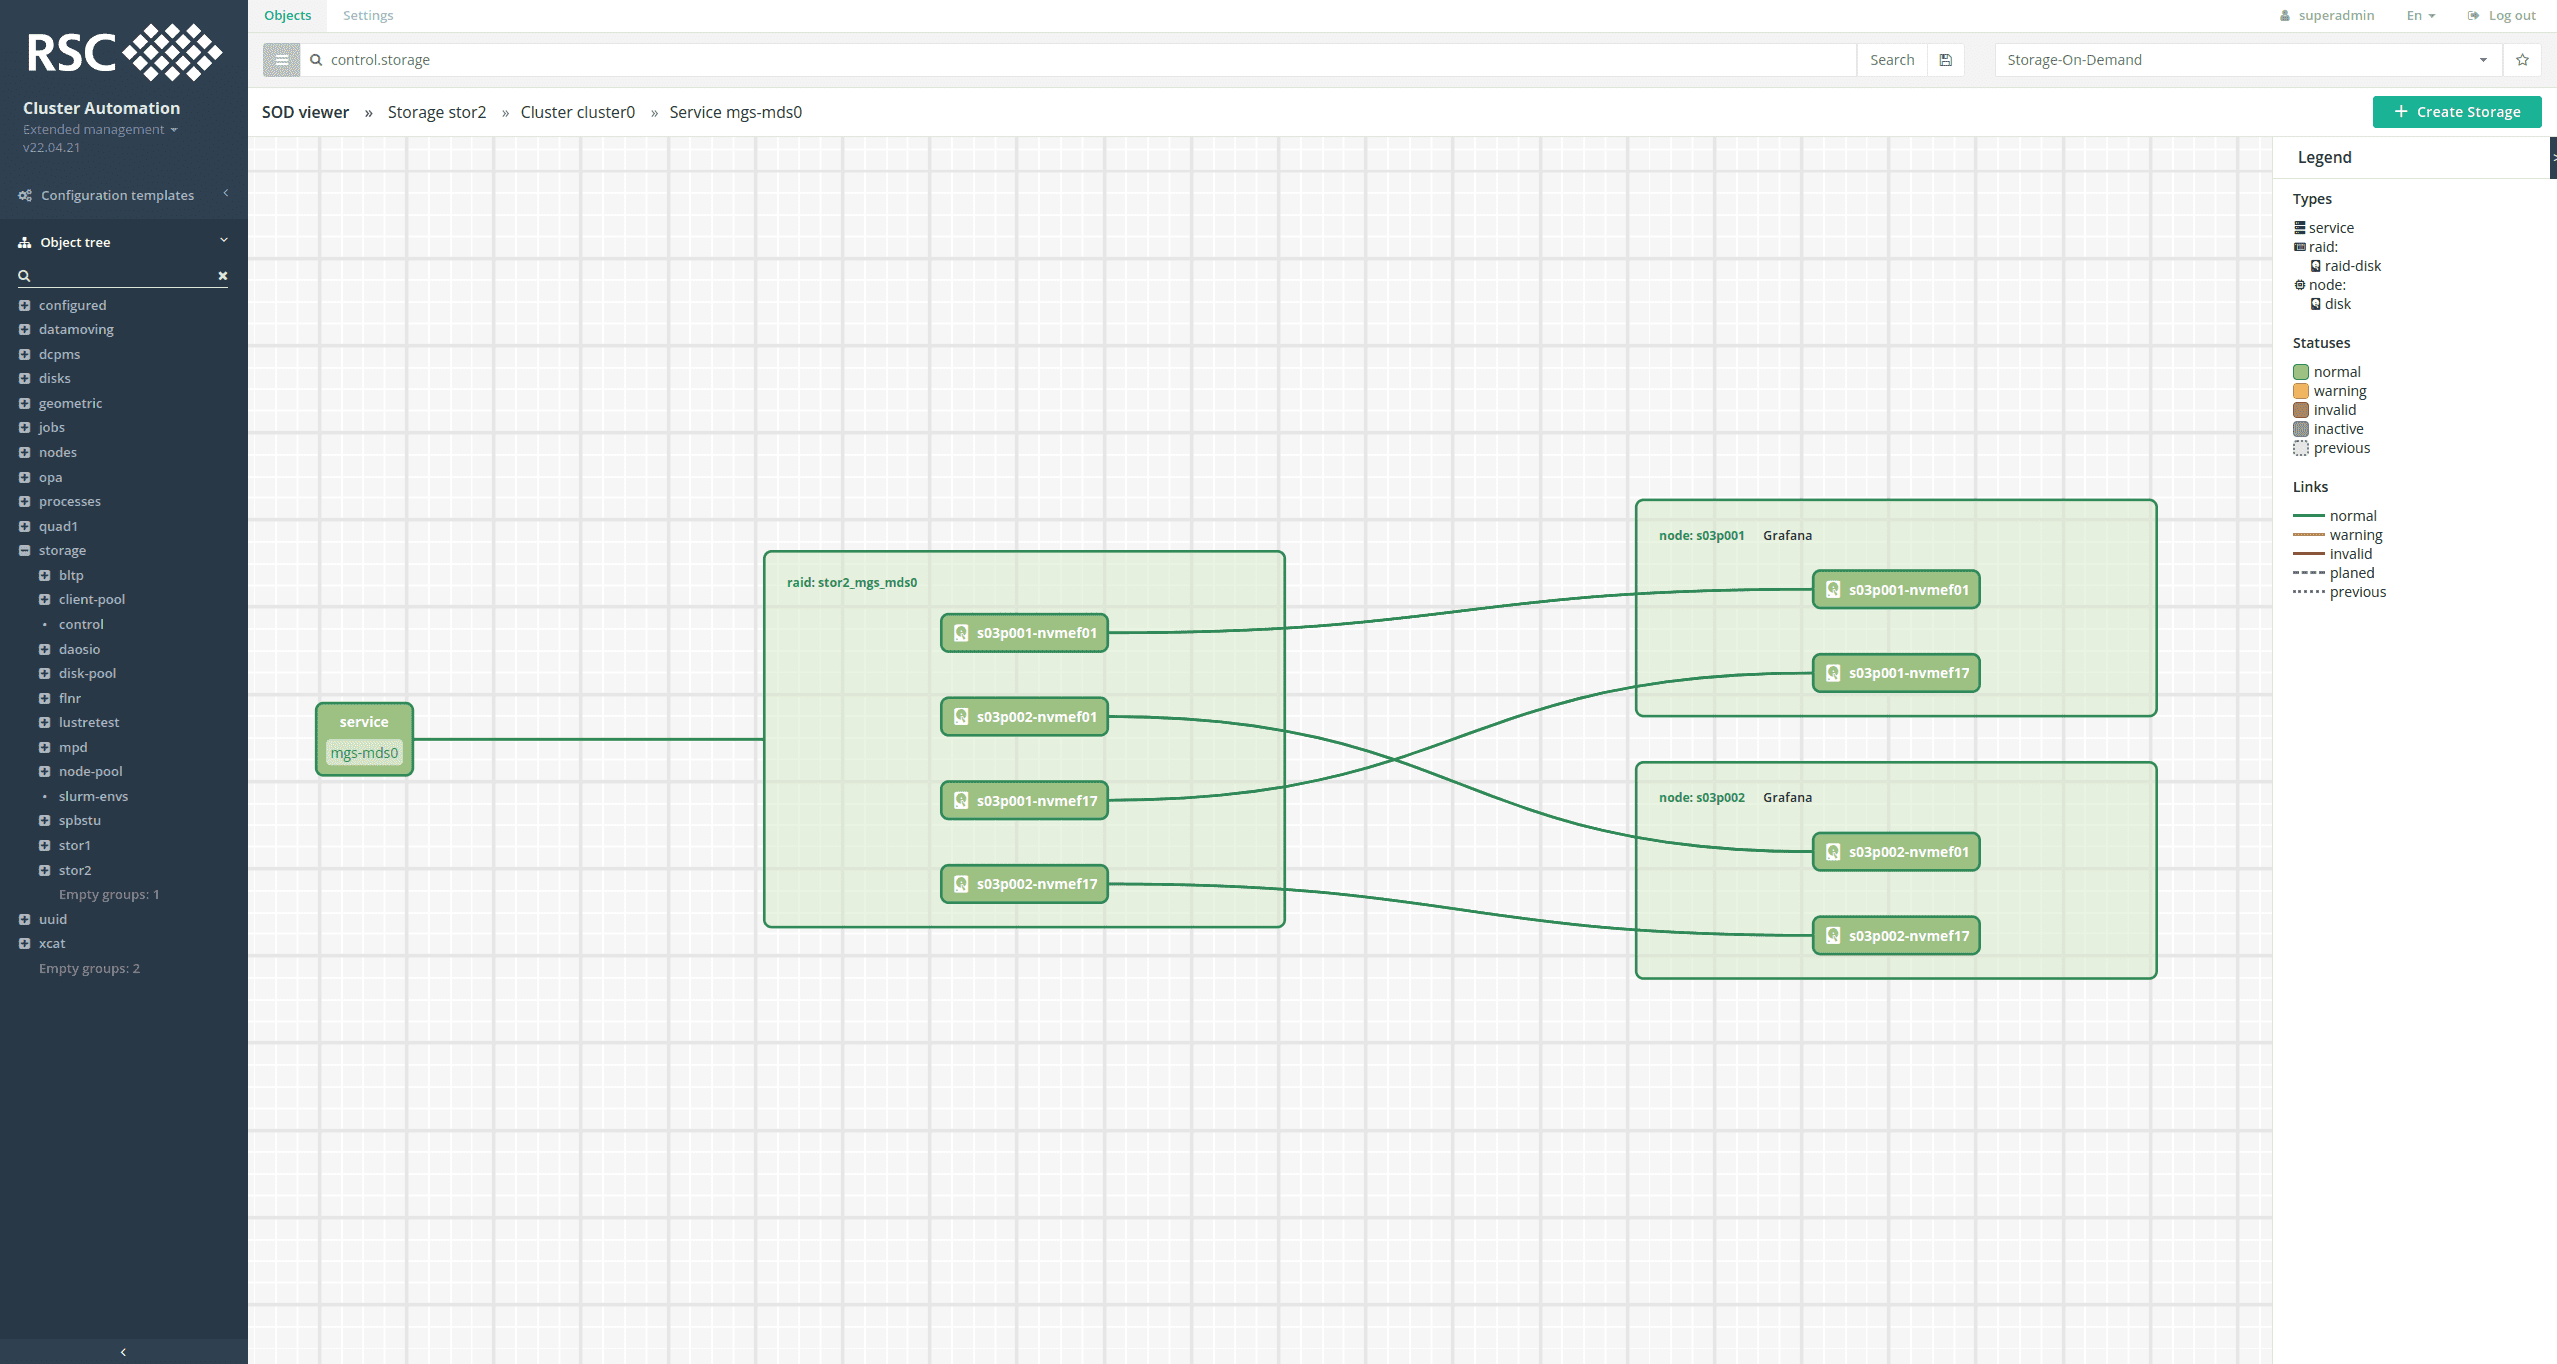Favorite this view with the star icon

pyautogui.click(x=2522, y=59)
